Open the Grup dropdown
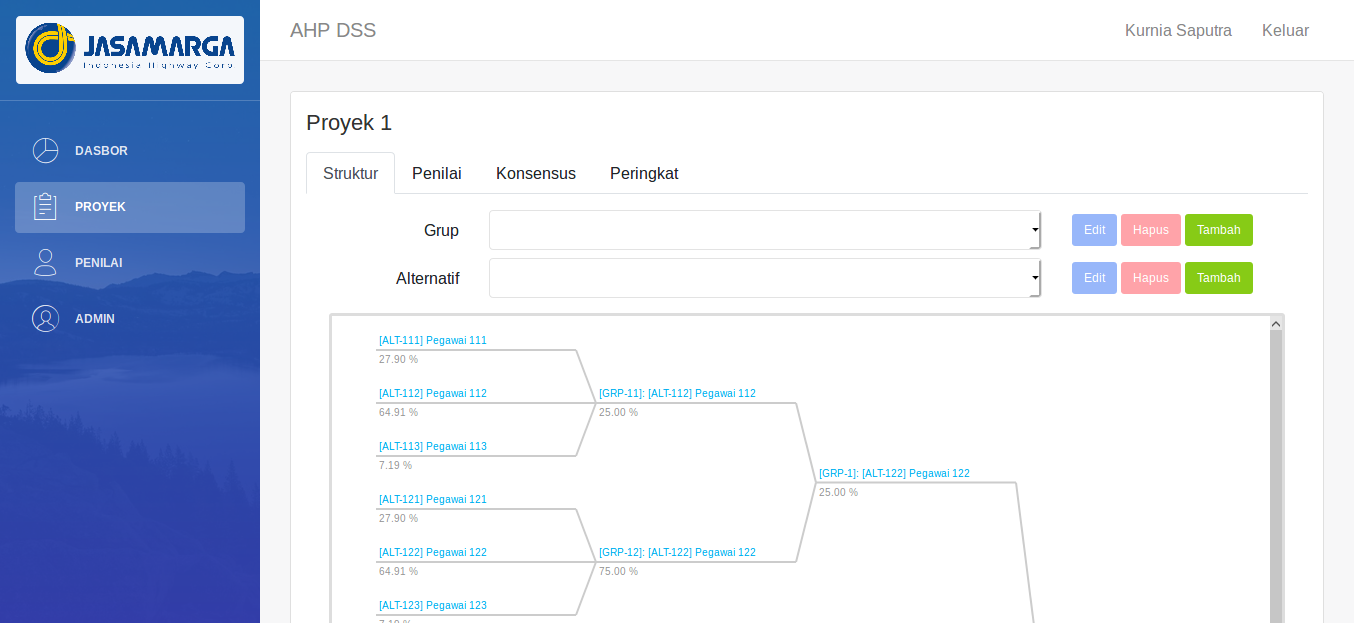The width and height of the screenshot is (1354, 623). pos(764,230)
